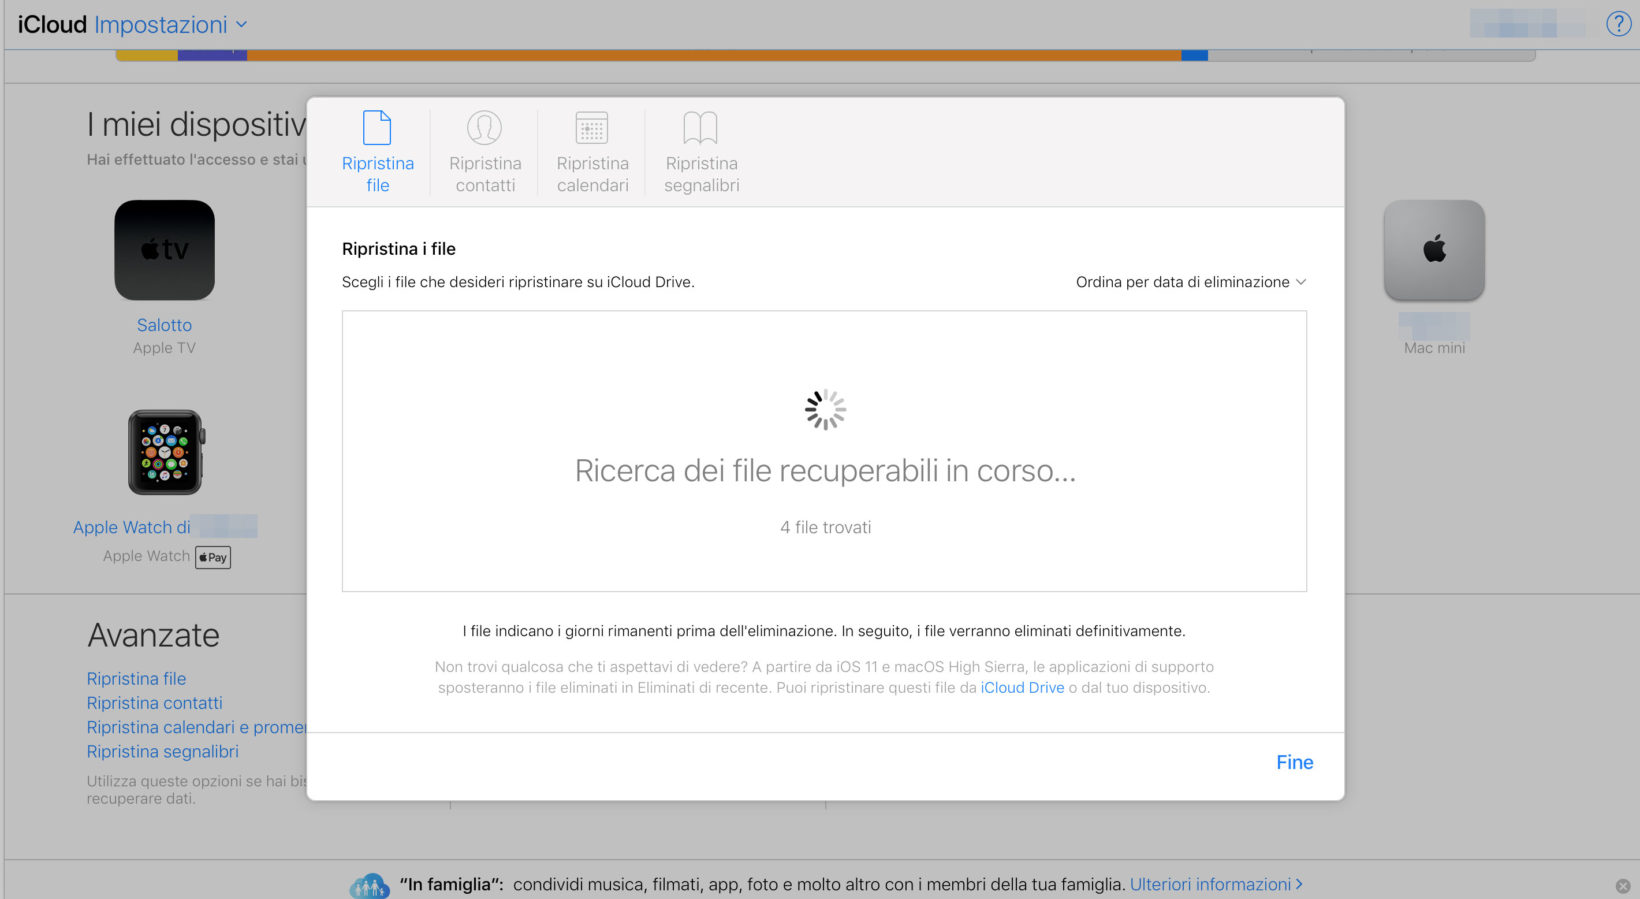The width and height of the screenshot is (1640, 899).
Task: Click the 'Avanzate' section heading
Action: pyautogui.click(x=153, y=635)
